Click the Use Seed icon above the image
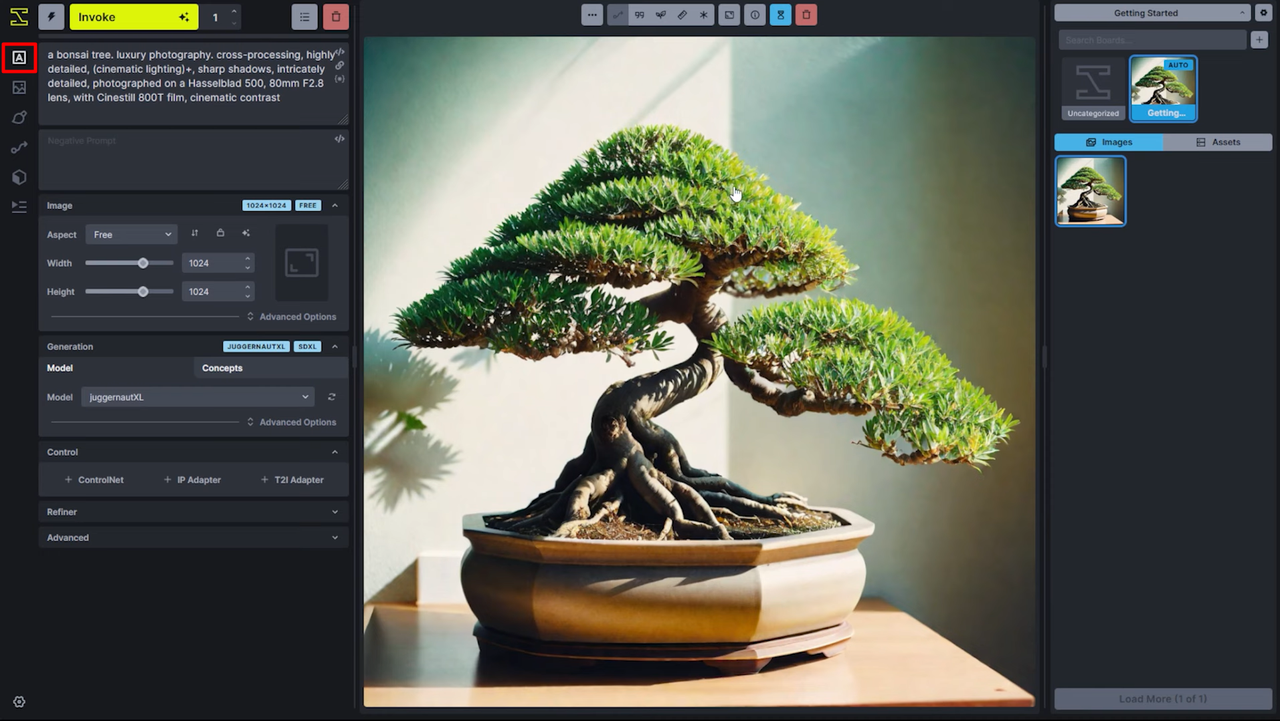 click(661, 15)
